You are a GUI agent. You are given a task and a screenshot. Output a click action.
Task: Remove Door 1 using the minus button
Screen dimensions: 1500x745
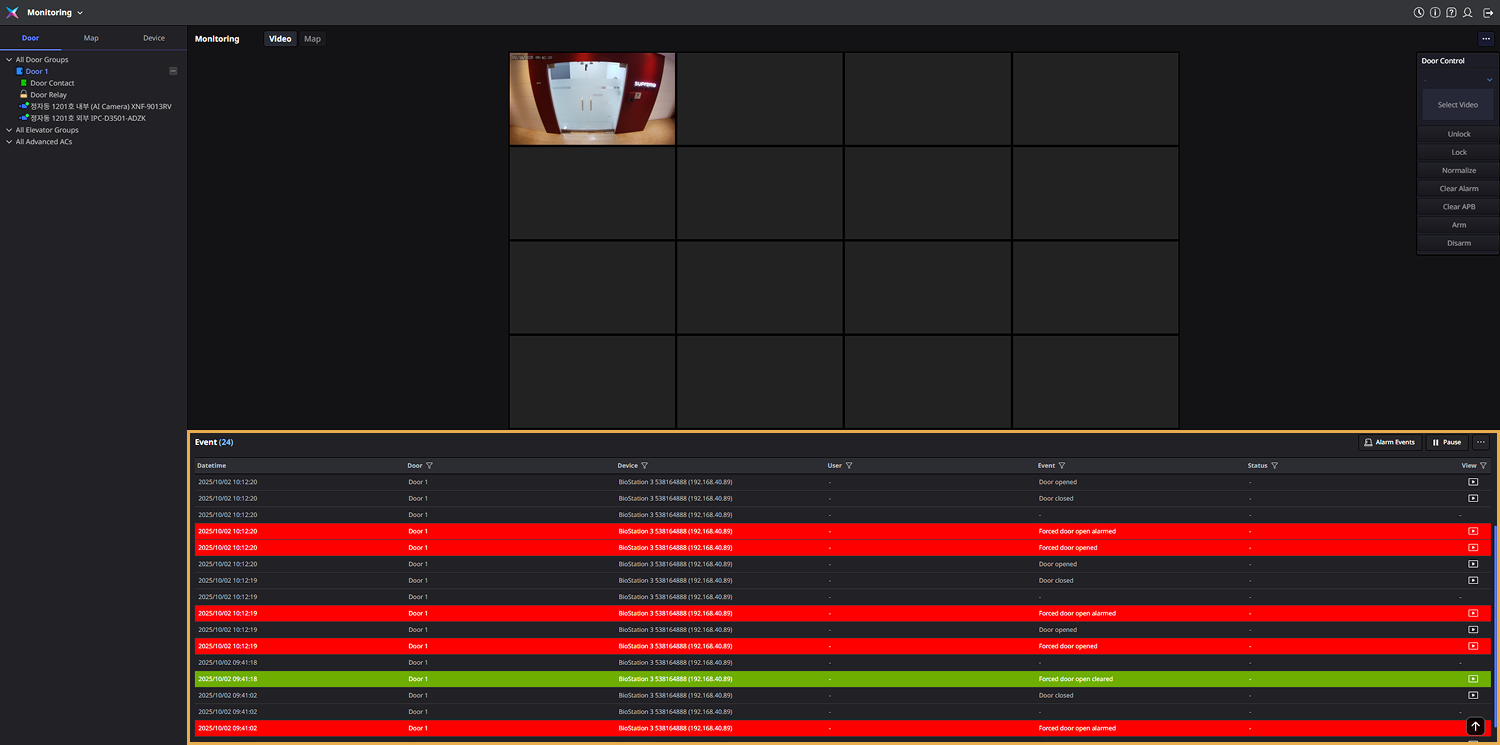pyautogui.click(x=173, y=71)
